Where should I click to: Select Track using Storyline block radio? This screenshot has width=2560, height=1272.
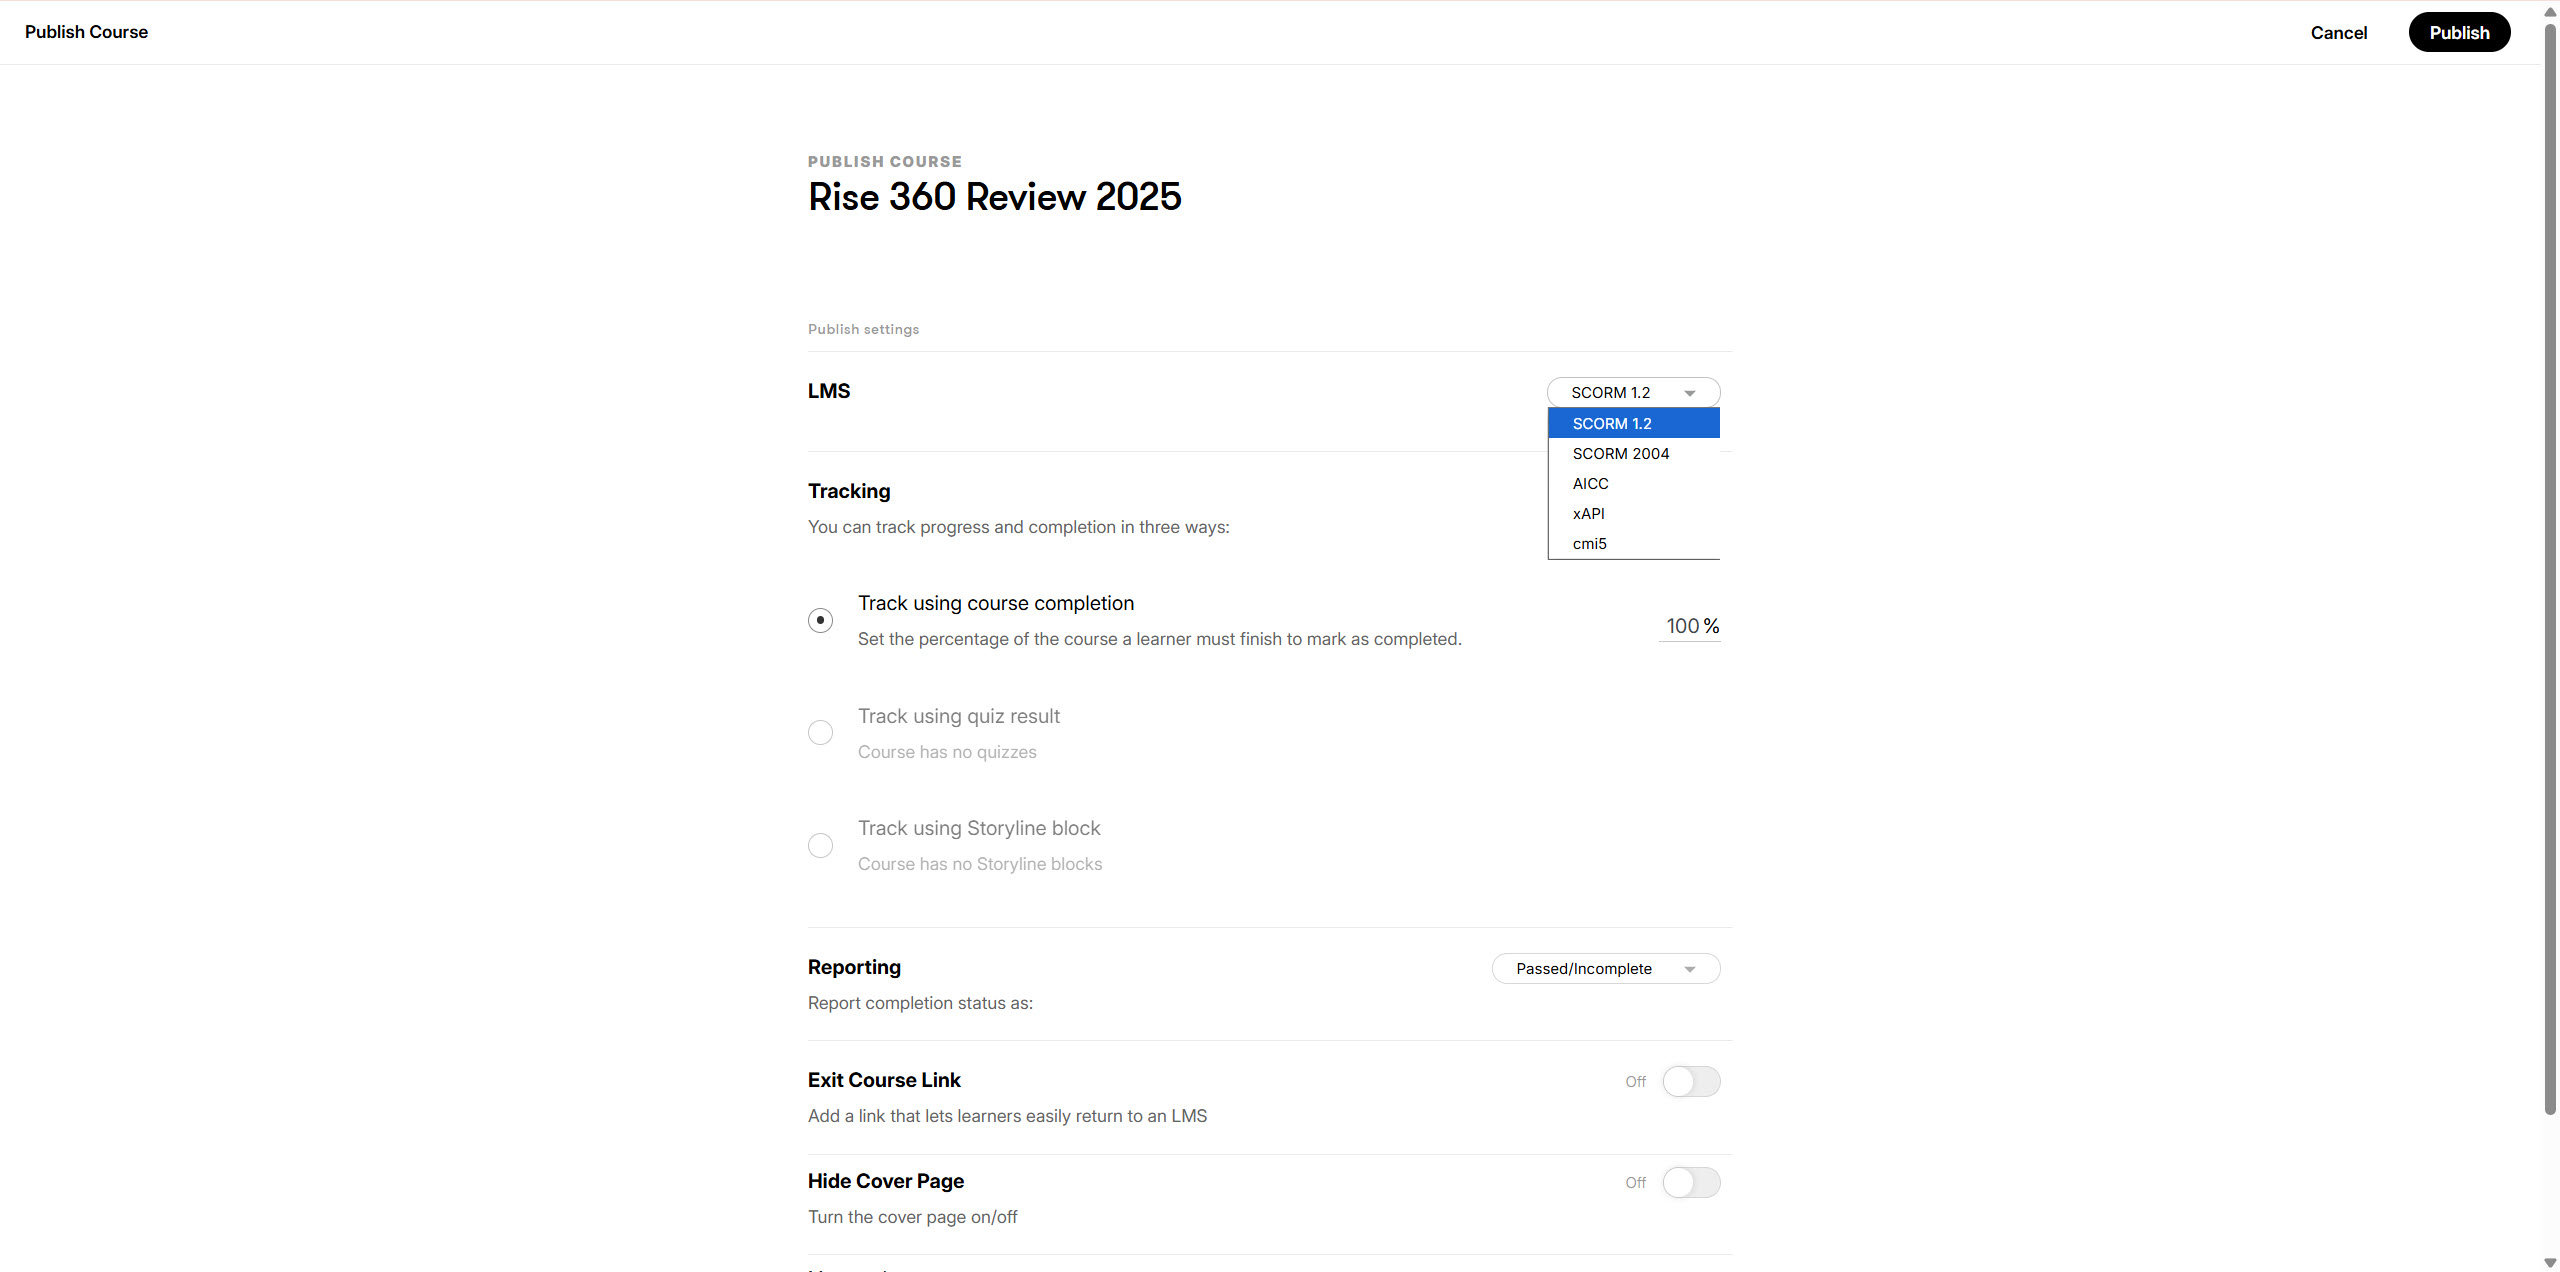pyautogui.click(x=820, y=845)
